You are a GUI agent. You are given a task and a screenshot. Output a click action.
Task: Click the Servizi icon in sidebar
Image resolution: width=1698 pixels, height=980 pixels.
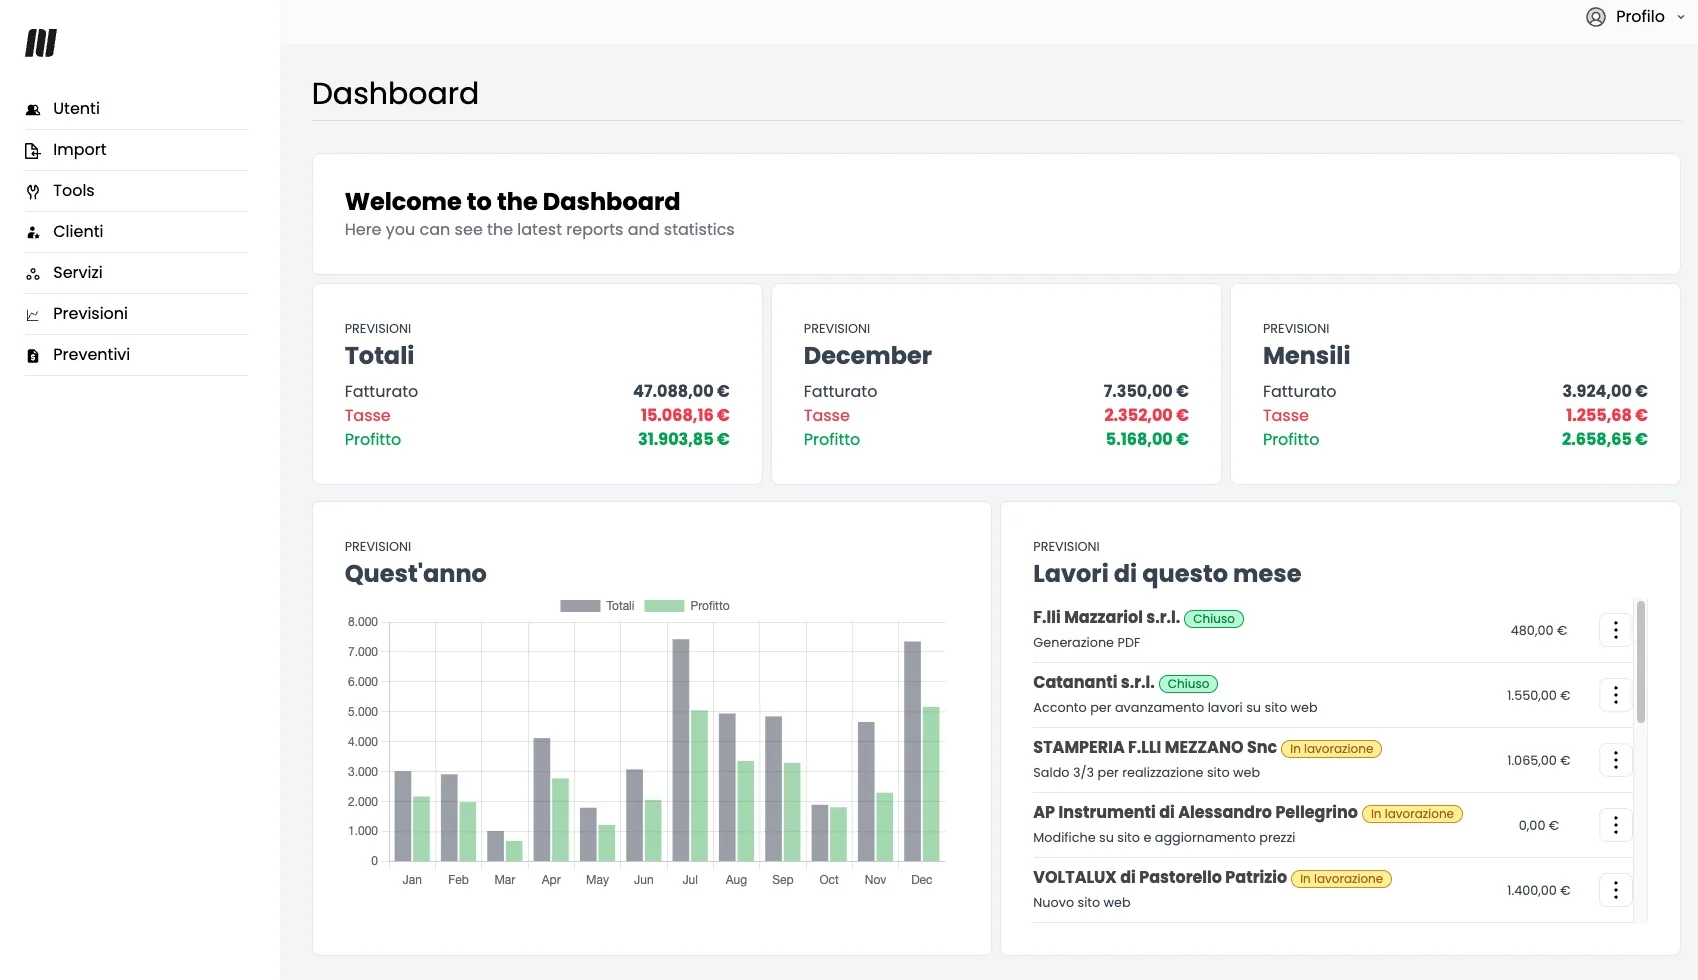(x=33, y=273)
